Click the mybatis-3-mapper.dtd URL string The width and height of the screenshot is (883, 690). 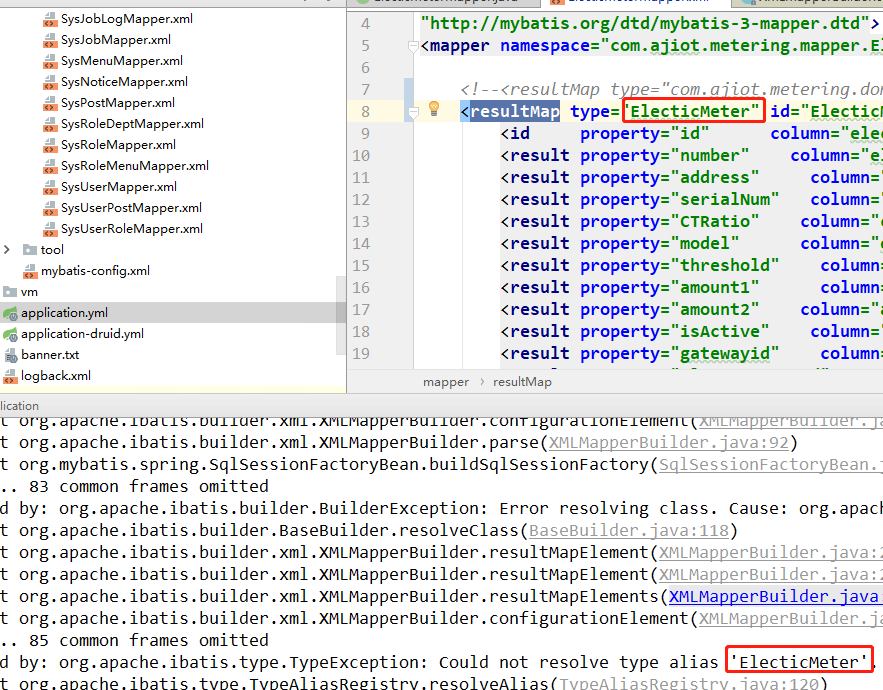click(x=645, y=24)
